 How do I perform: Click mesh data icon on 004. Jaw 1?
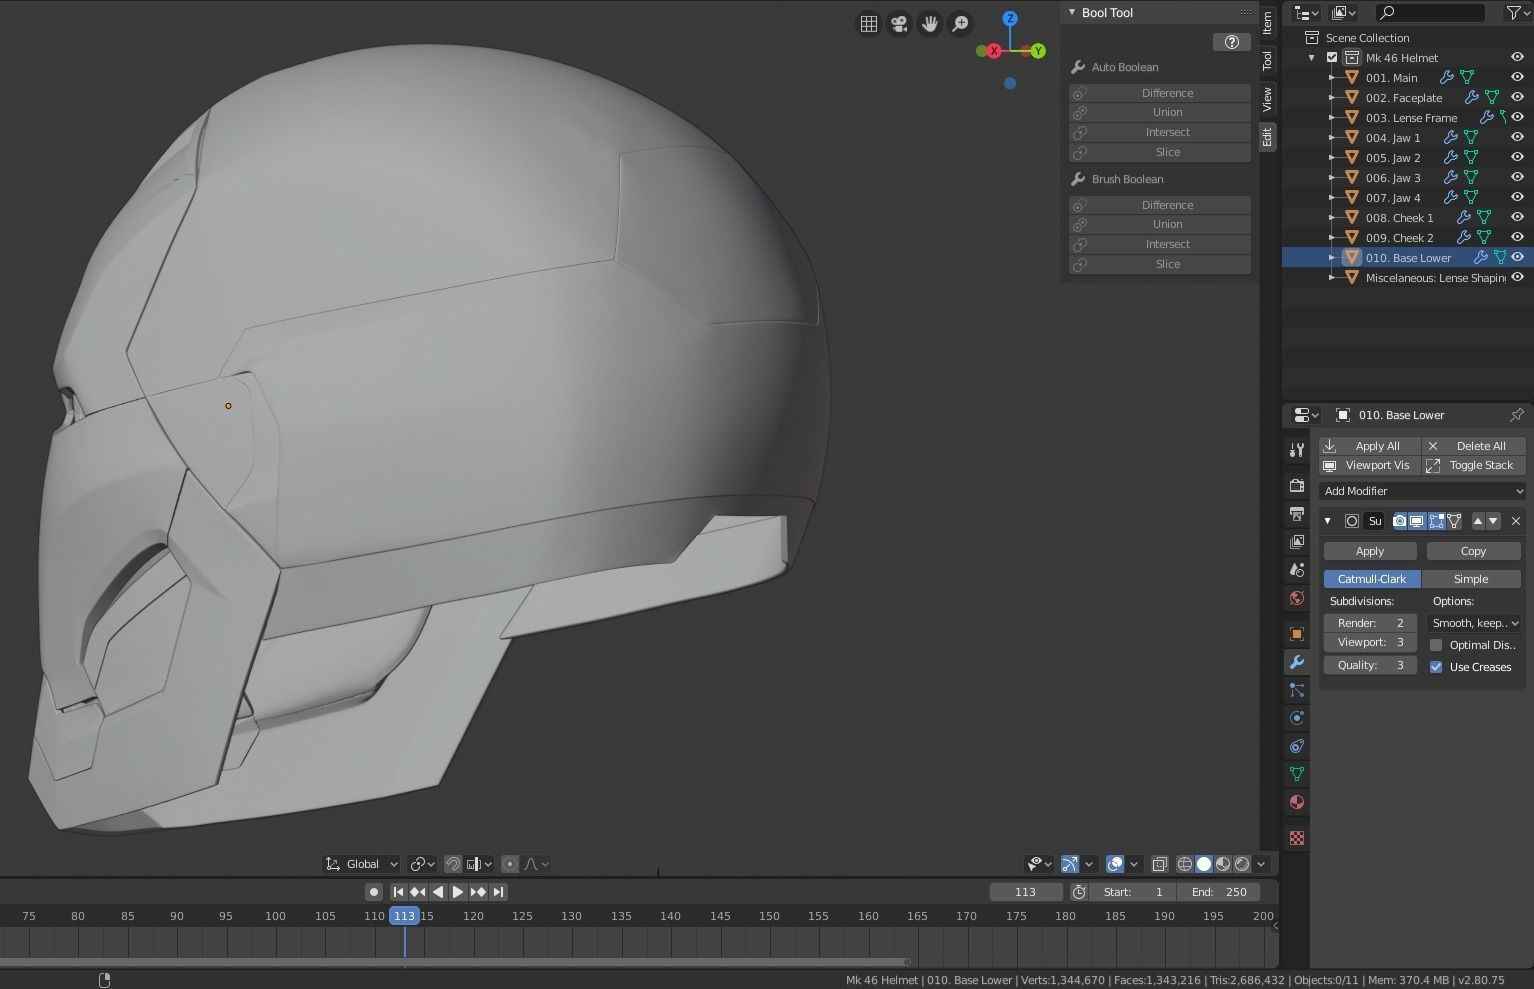click(1471, 137)
